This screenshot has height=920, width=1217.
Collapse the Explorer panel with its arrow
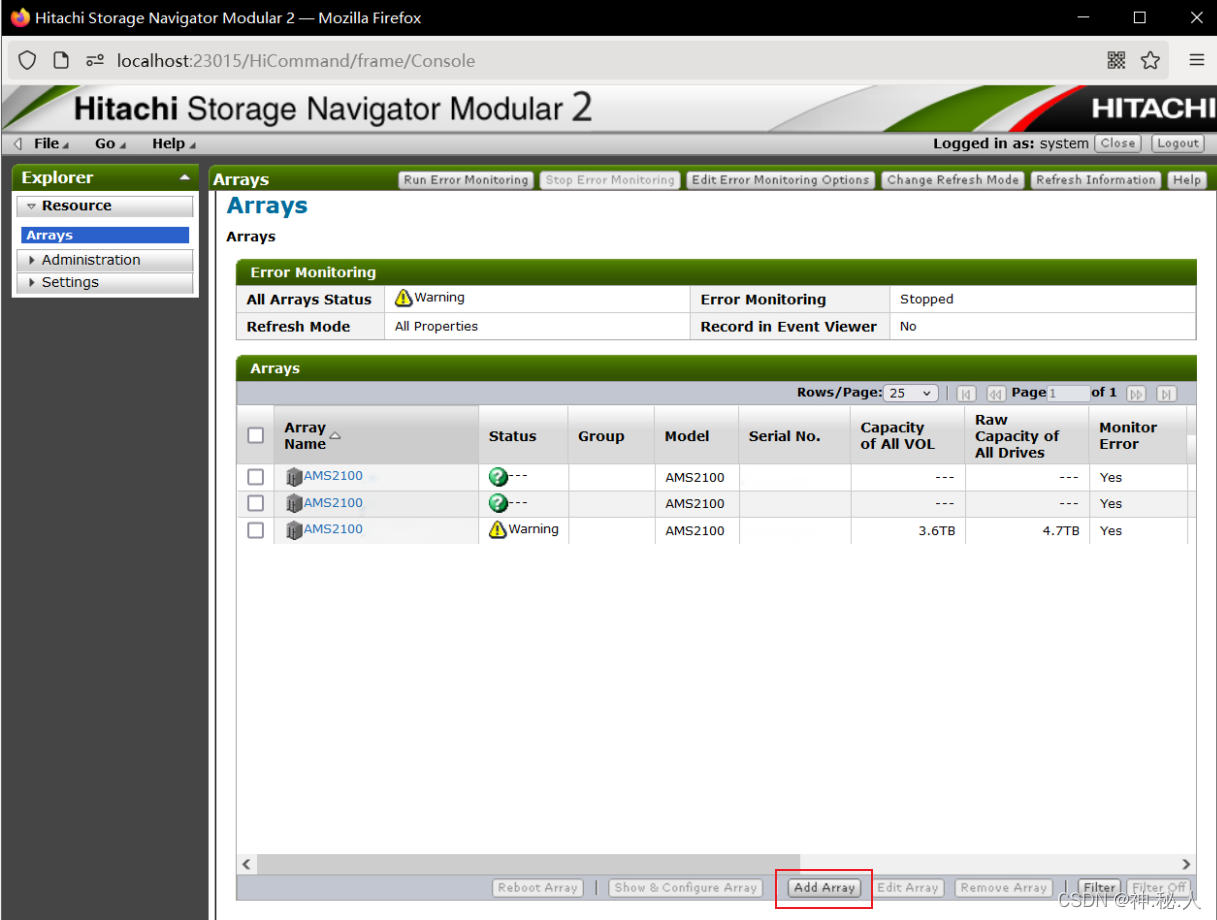click(x=184, y=178)
